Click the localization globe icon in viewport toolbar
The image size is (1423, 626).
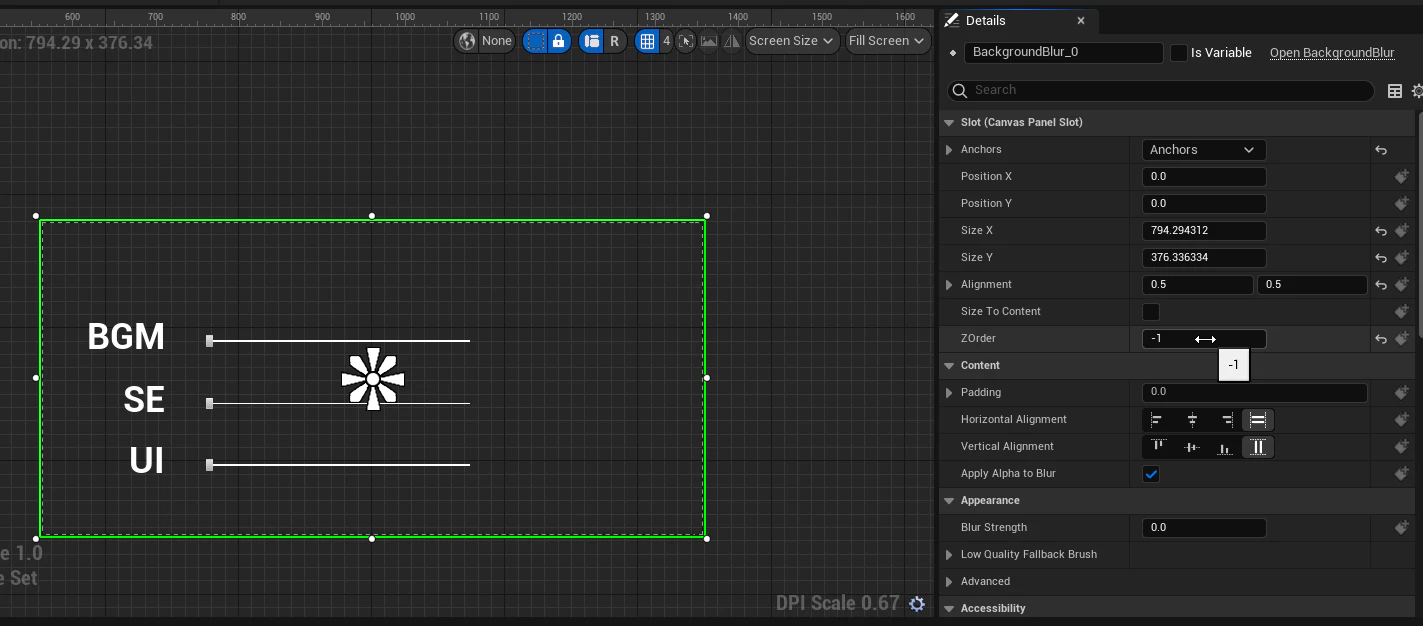click(467, 41)
